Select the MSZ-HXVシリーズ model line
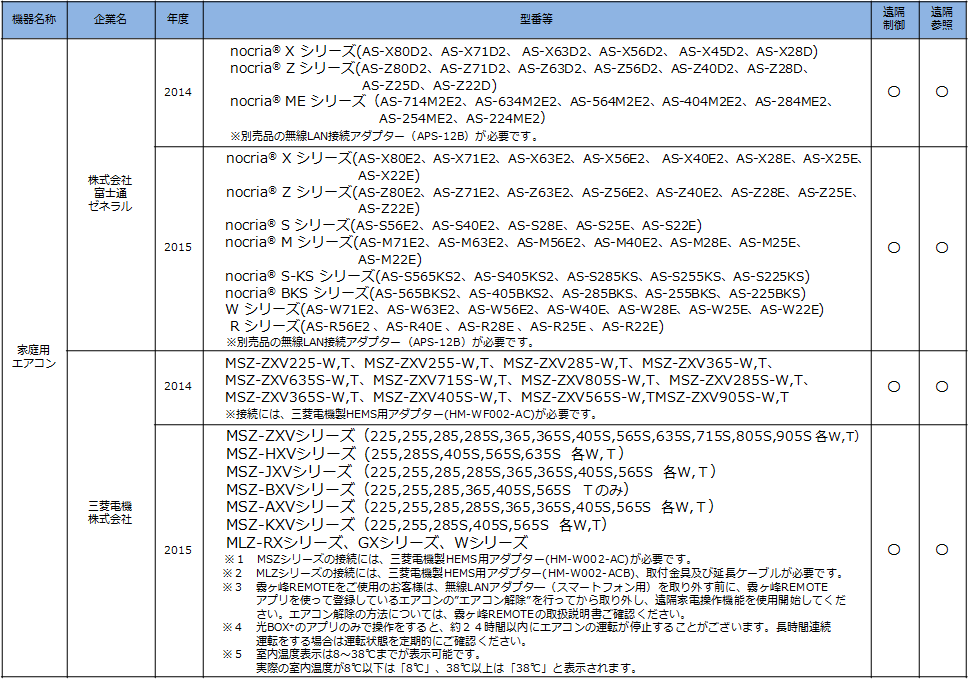Viewport: 968px width, 679px height. click(426, 454)
